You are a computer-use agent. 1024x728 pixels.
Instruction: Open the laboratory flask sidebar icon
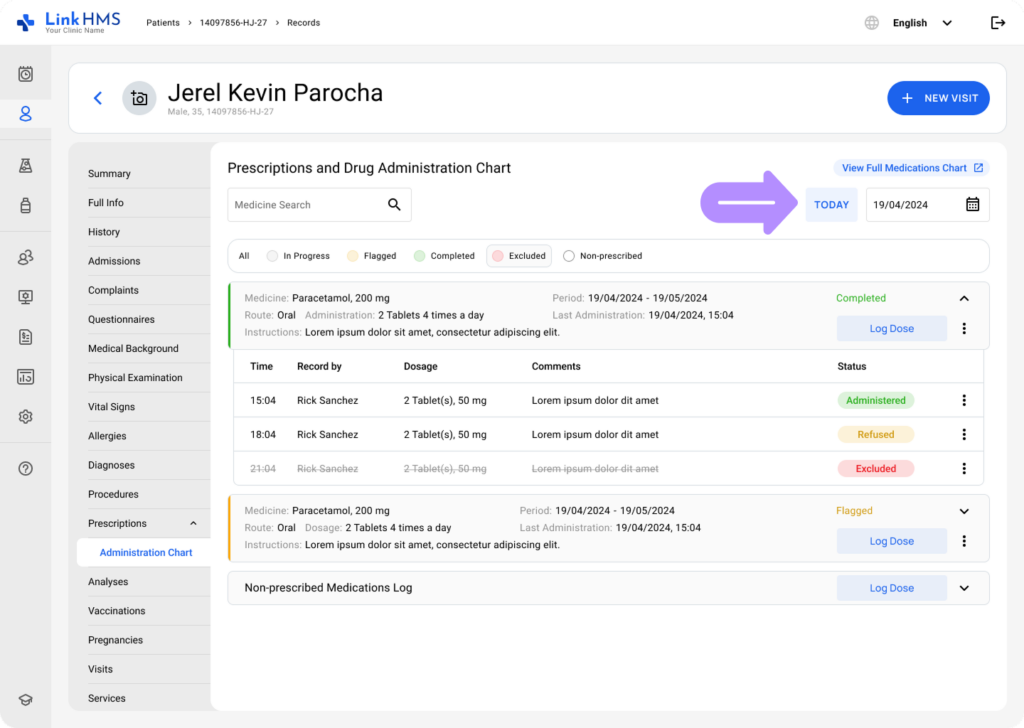[26, 166]
